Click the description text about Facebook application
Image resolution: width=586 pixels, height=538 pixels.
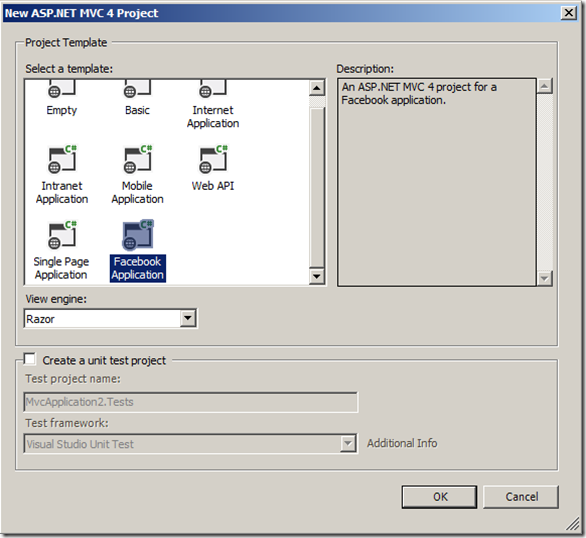click(x=419, y=94)
